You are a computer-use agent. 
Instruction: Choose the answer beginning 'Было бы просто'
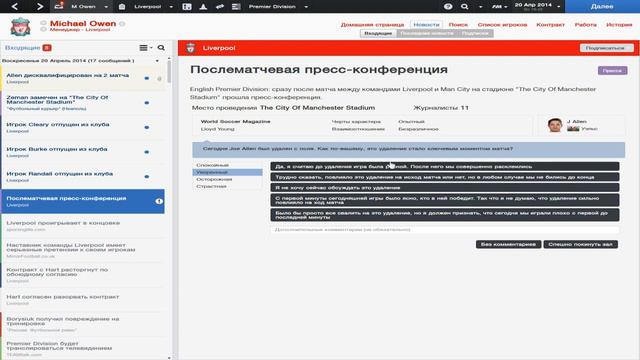(444, 215)
